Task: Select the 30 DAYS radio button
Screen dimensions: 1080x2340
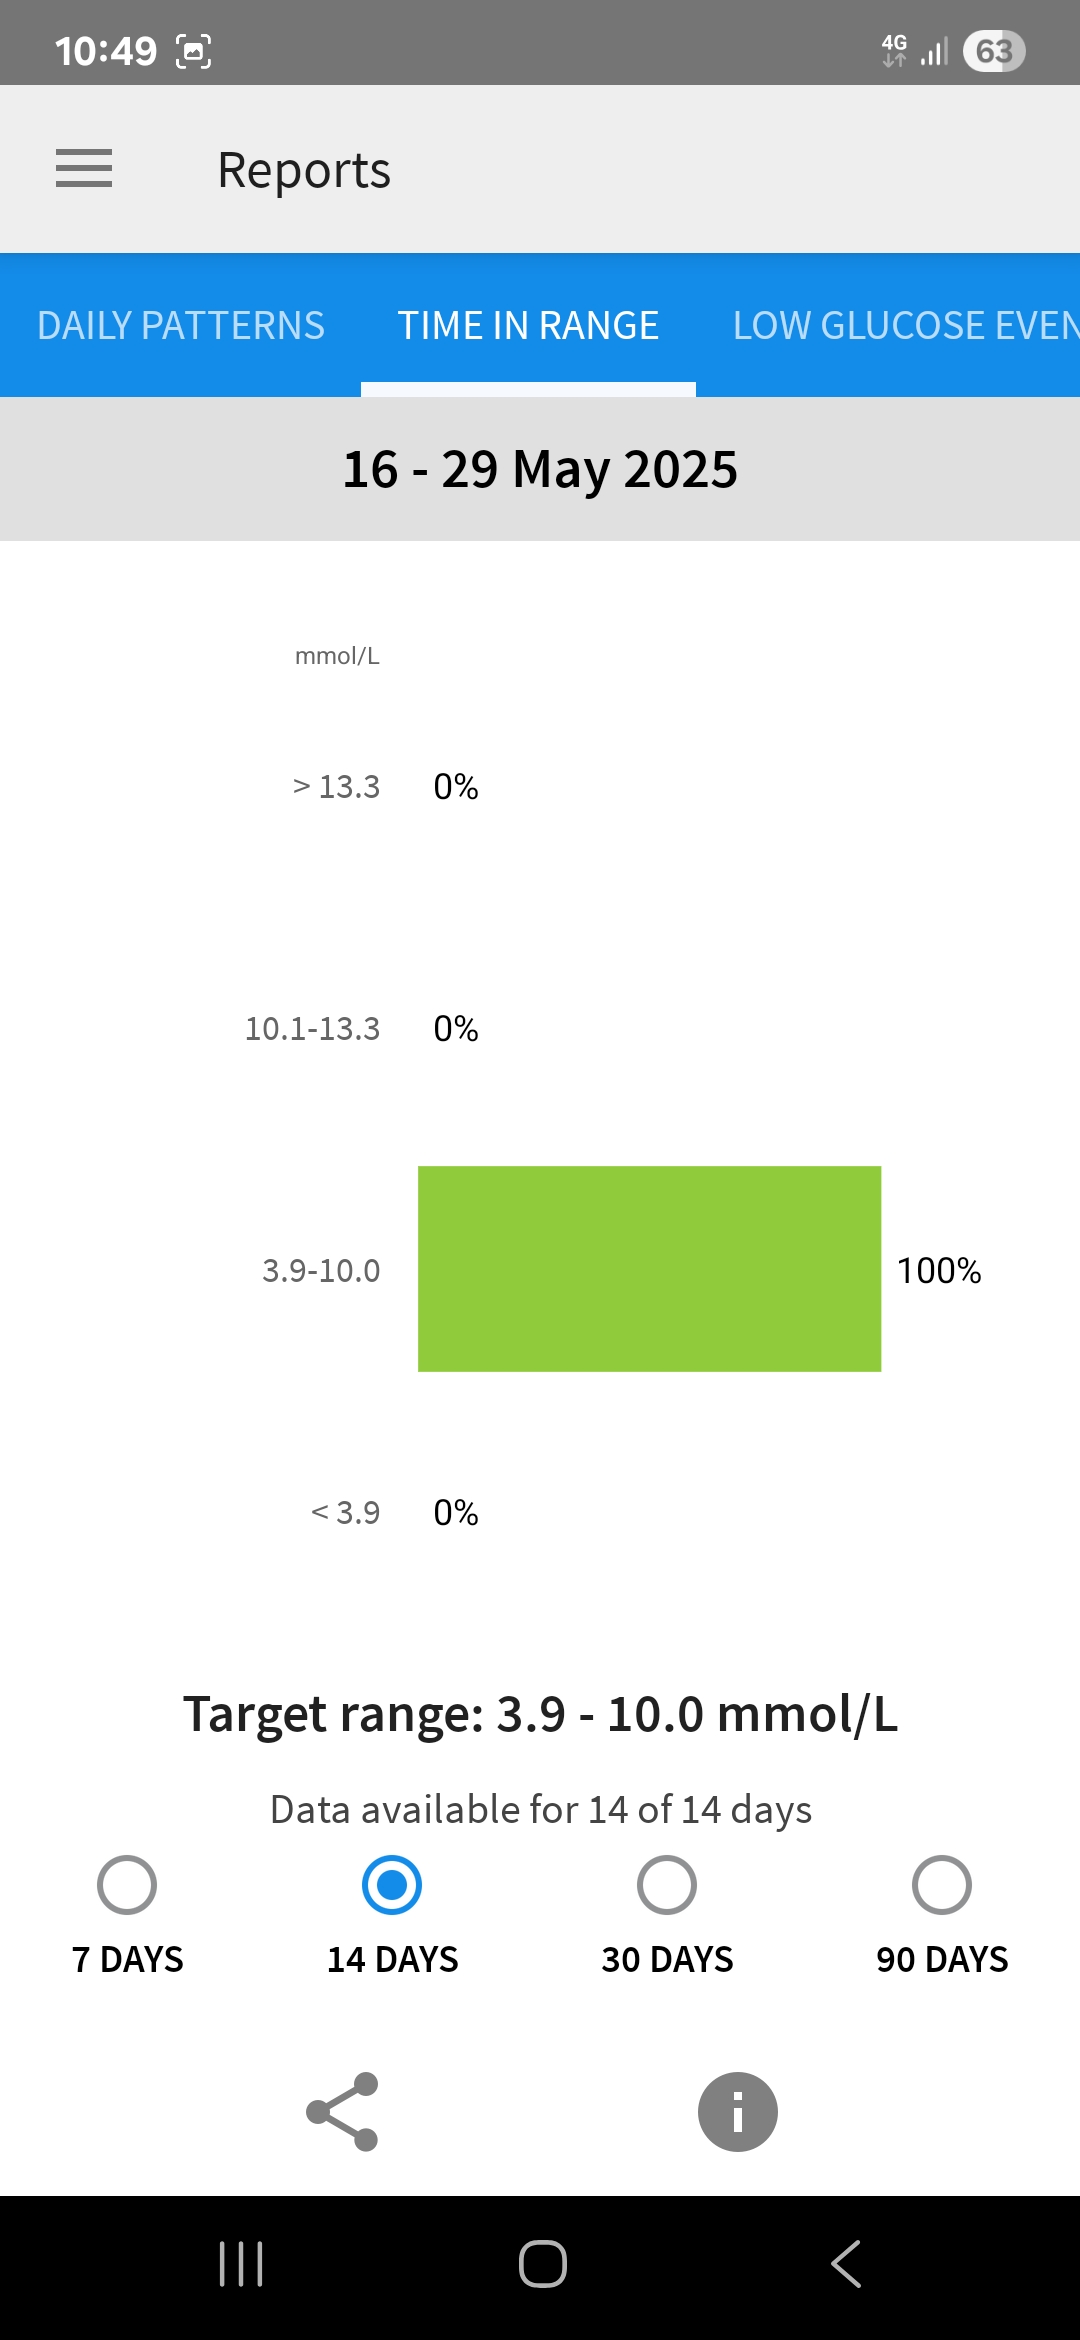Action: click(x=667, y=1885)
